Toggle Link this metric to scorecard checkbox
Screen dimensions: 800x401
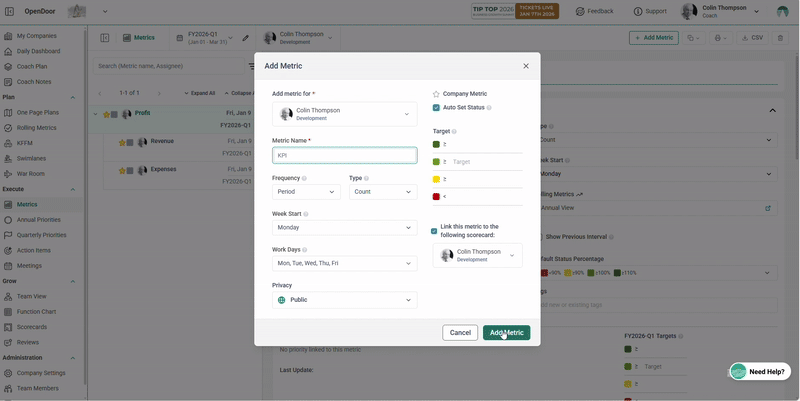434,231
